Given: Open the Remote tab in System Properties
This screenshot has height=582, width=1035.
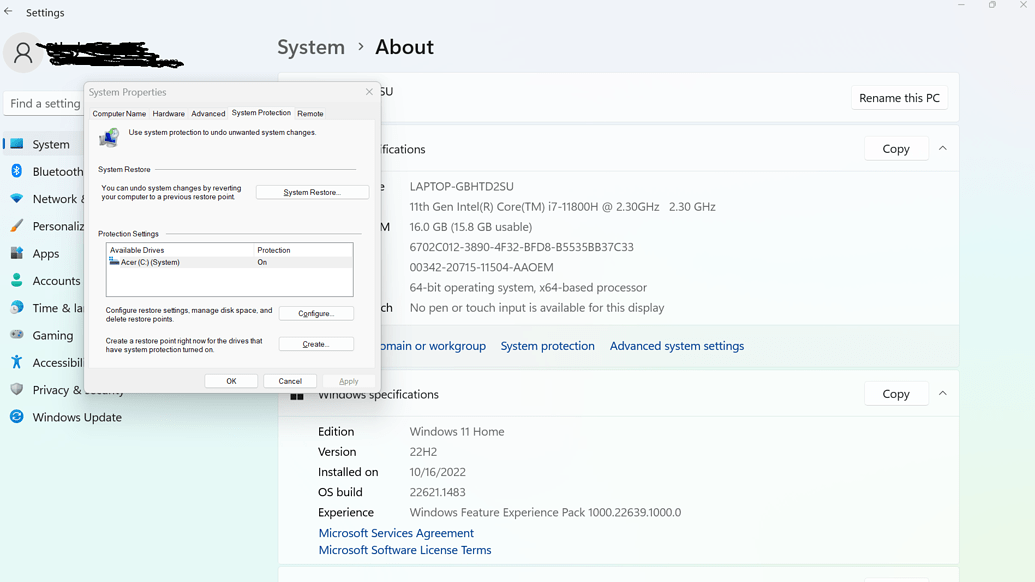Looking at the screenshot, I should coord(310,114).
